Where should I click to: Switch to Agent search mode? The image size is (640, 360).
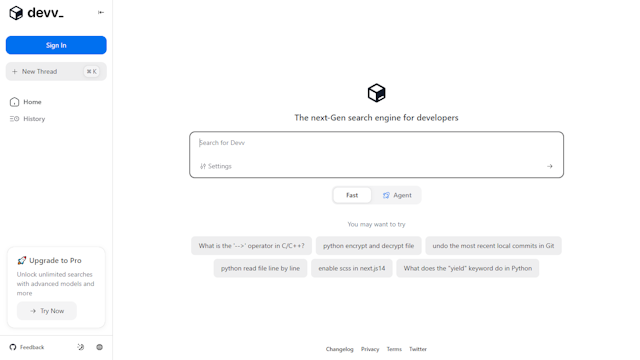pyautogui.click(x=397, y=195)
